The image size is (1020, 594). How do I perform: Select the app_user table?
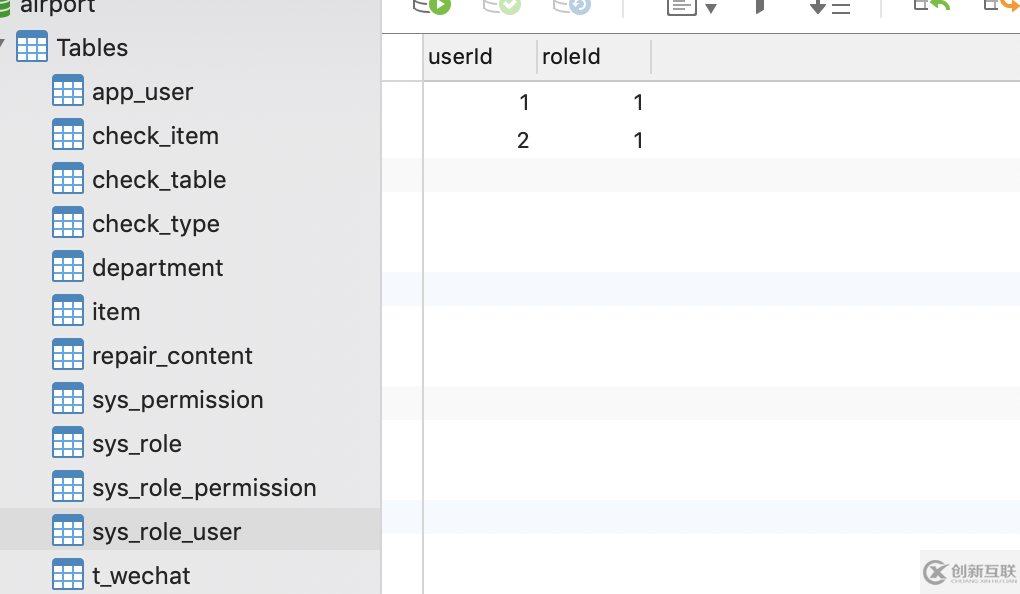(142, 92)
